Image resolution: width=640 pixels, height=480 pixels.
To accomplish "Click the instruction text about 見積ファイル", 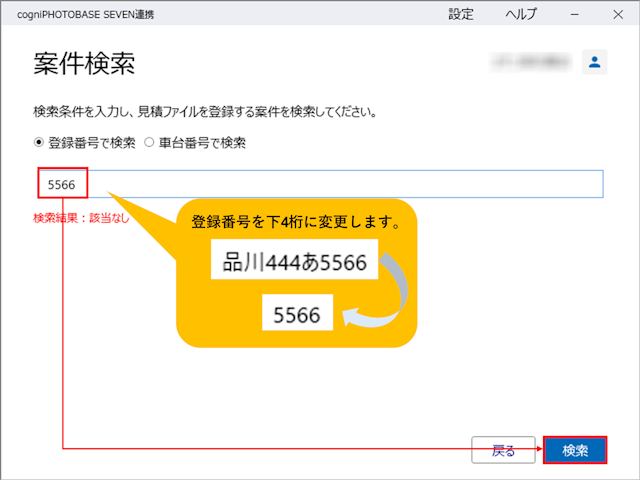I will [205, 112].
